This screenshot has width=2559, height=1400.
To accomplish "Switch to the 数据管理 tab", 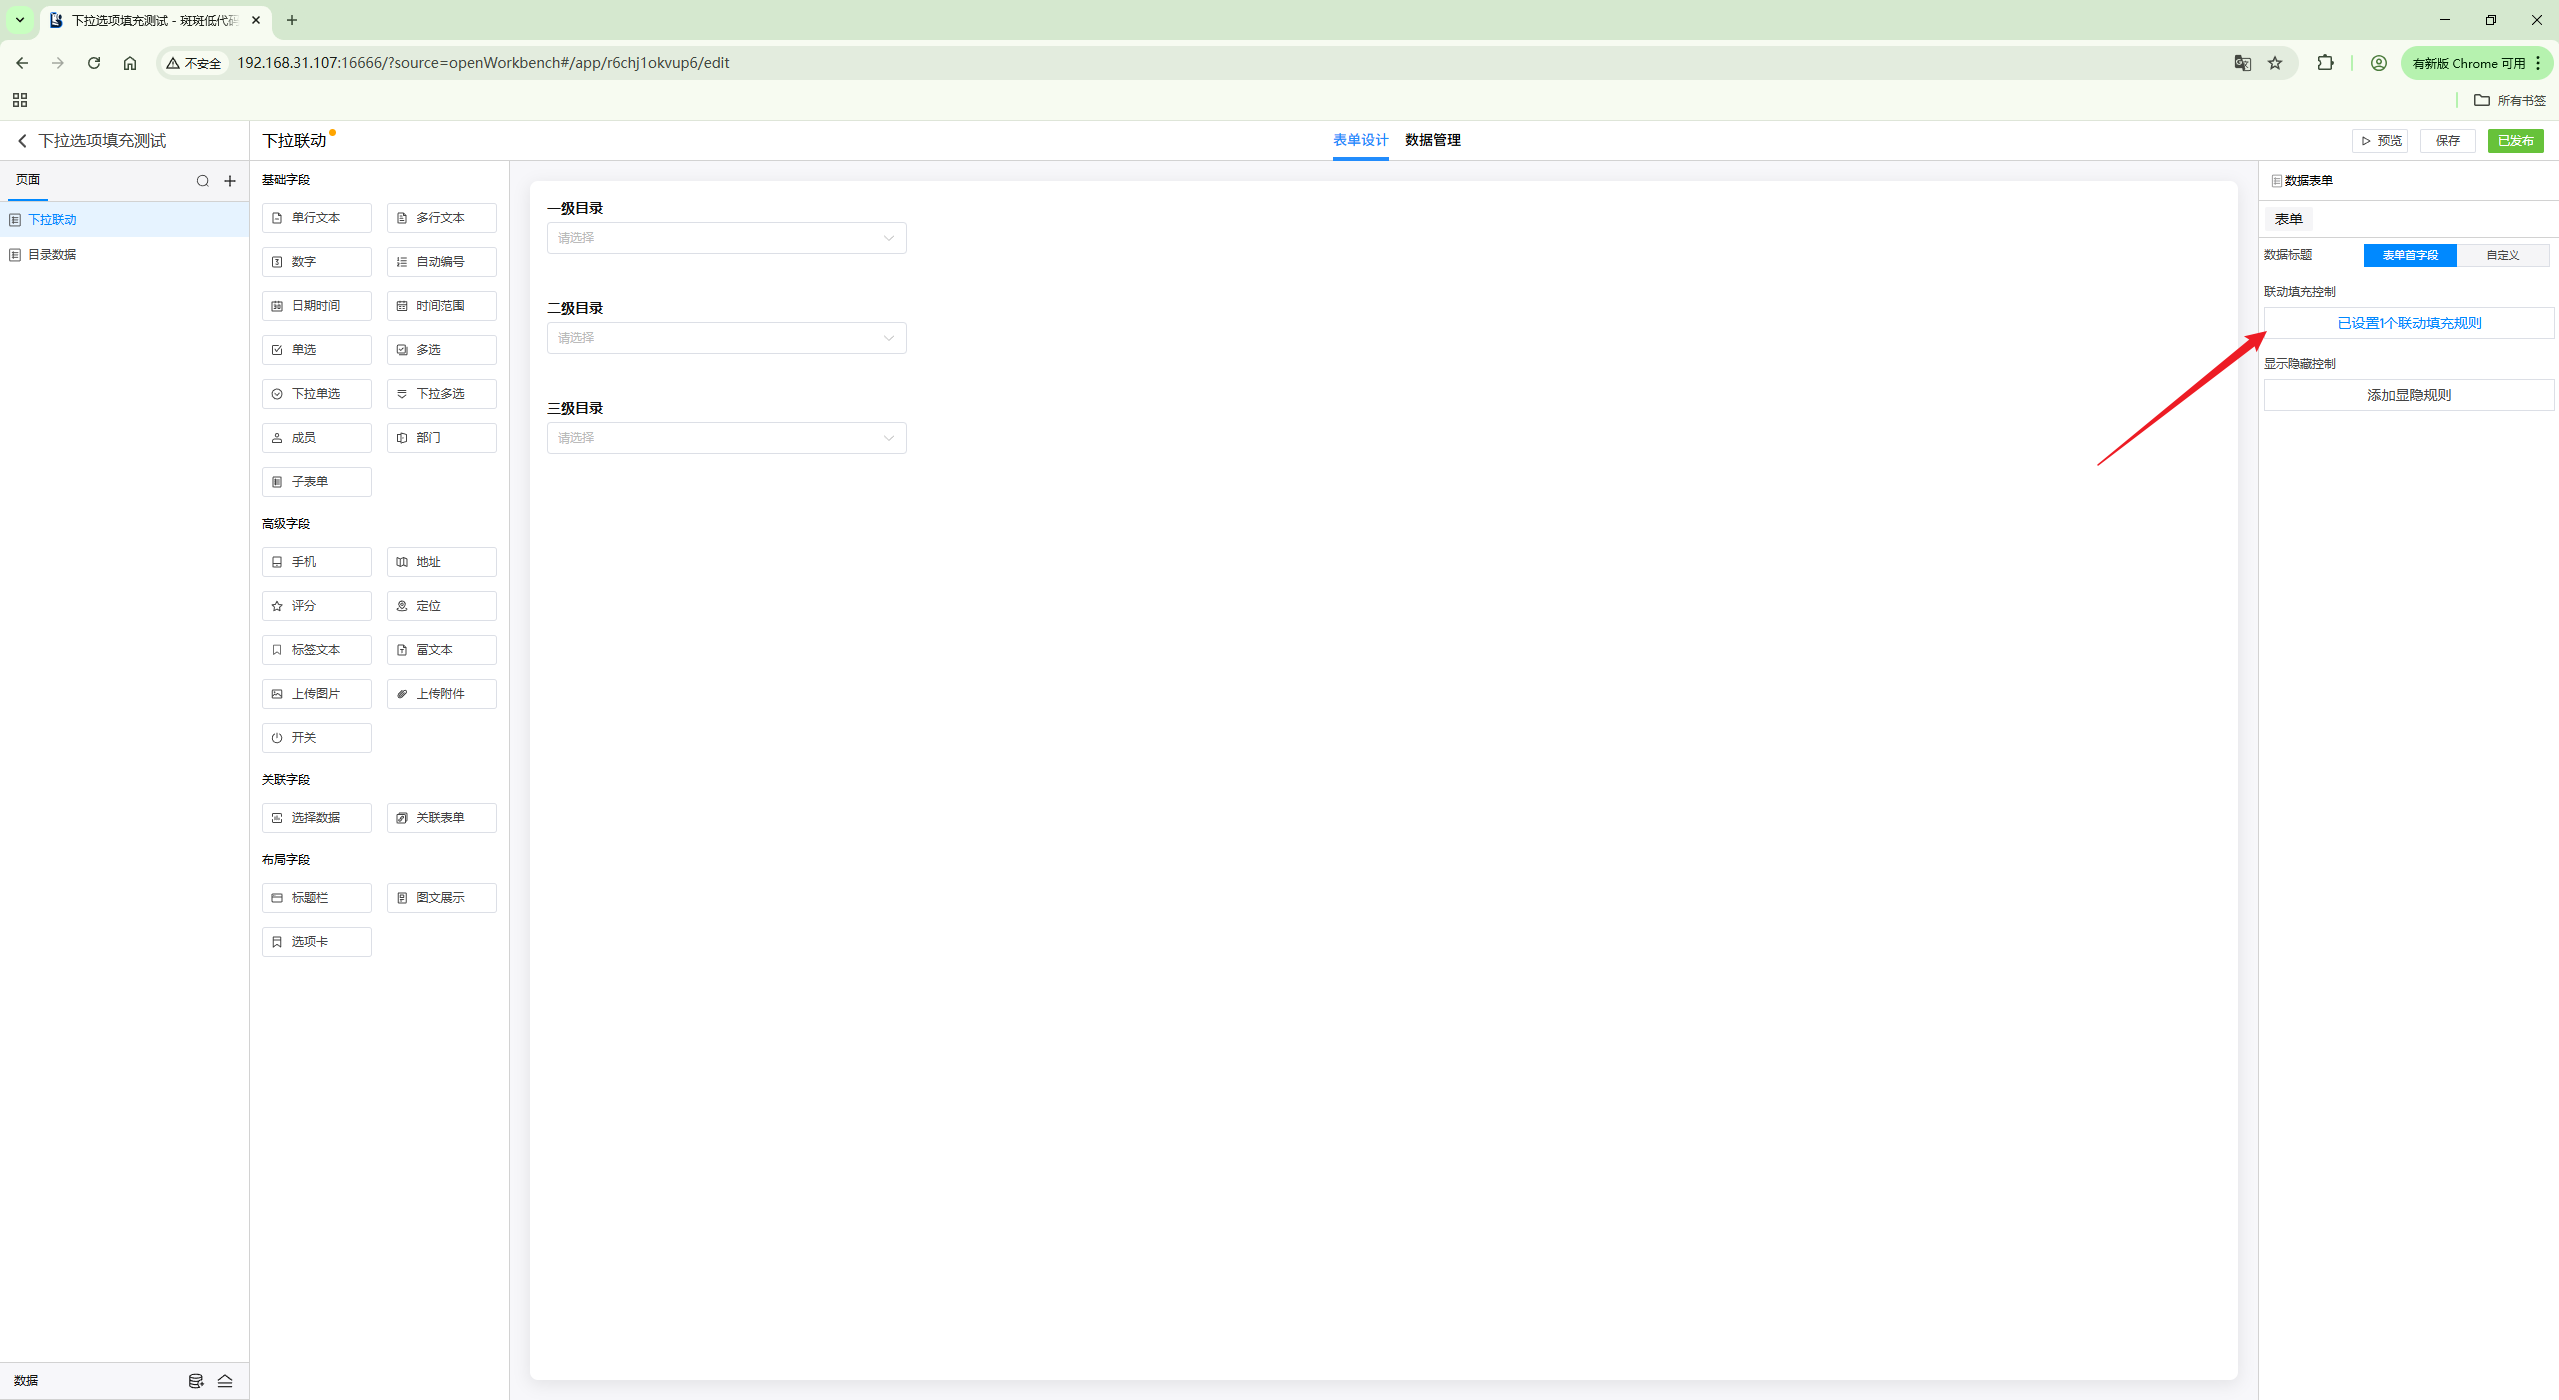I will click(x=1432, y=140).
